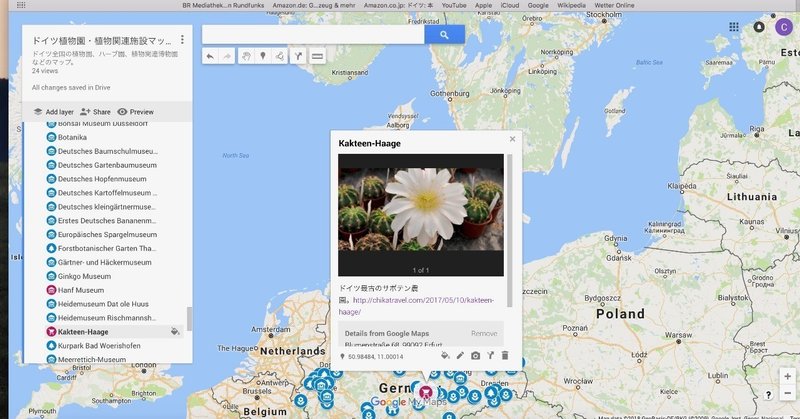Select Deutsches Gartenbaumuseum in the list
The image size is (800, 419).
pyautogui.click(x=107, y=165)
